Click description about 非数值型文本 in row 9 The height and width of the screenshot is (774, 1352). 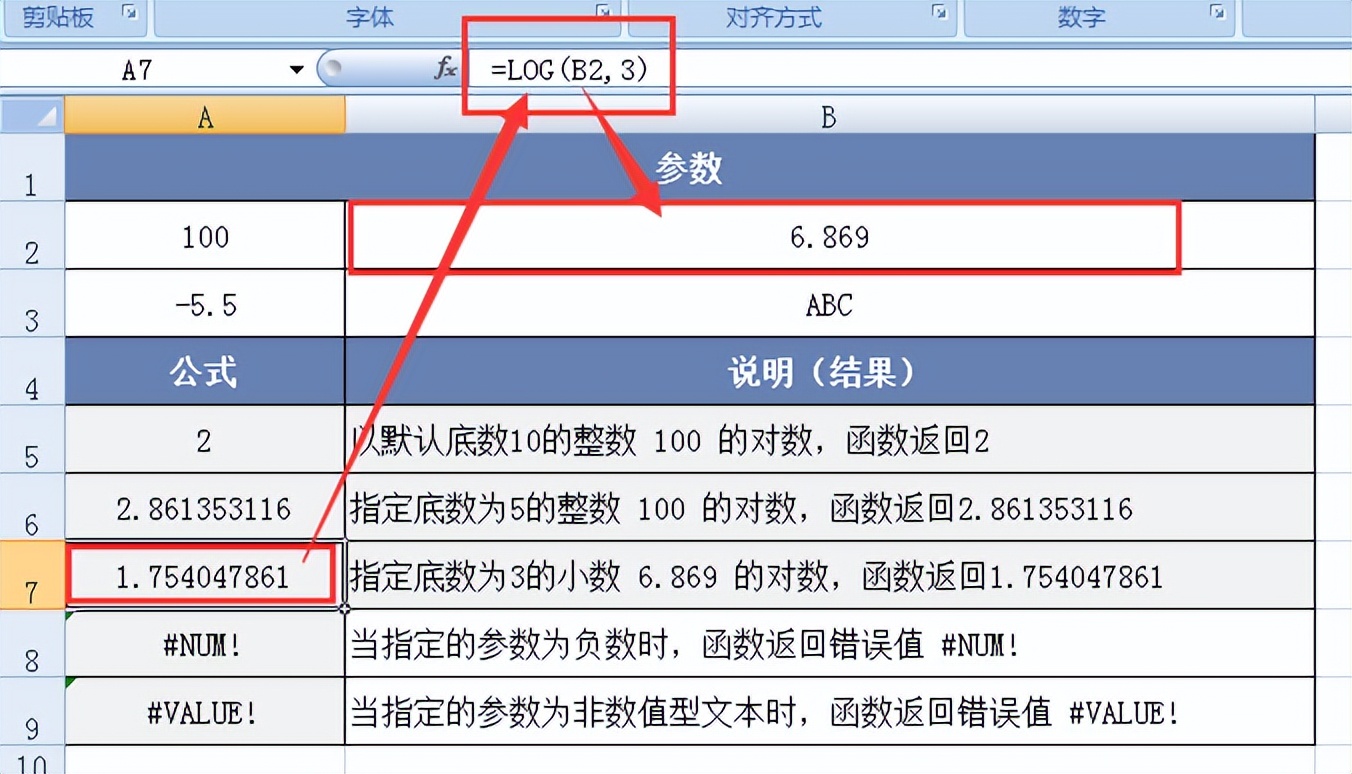829,712
